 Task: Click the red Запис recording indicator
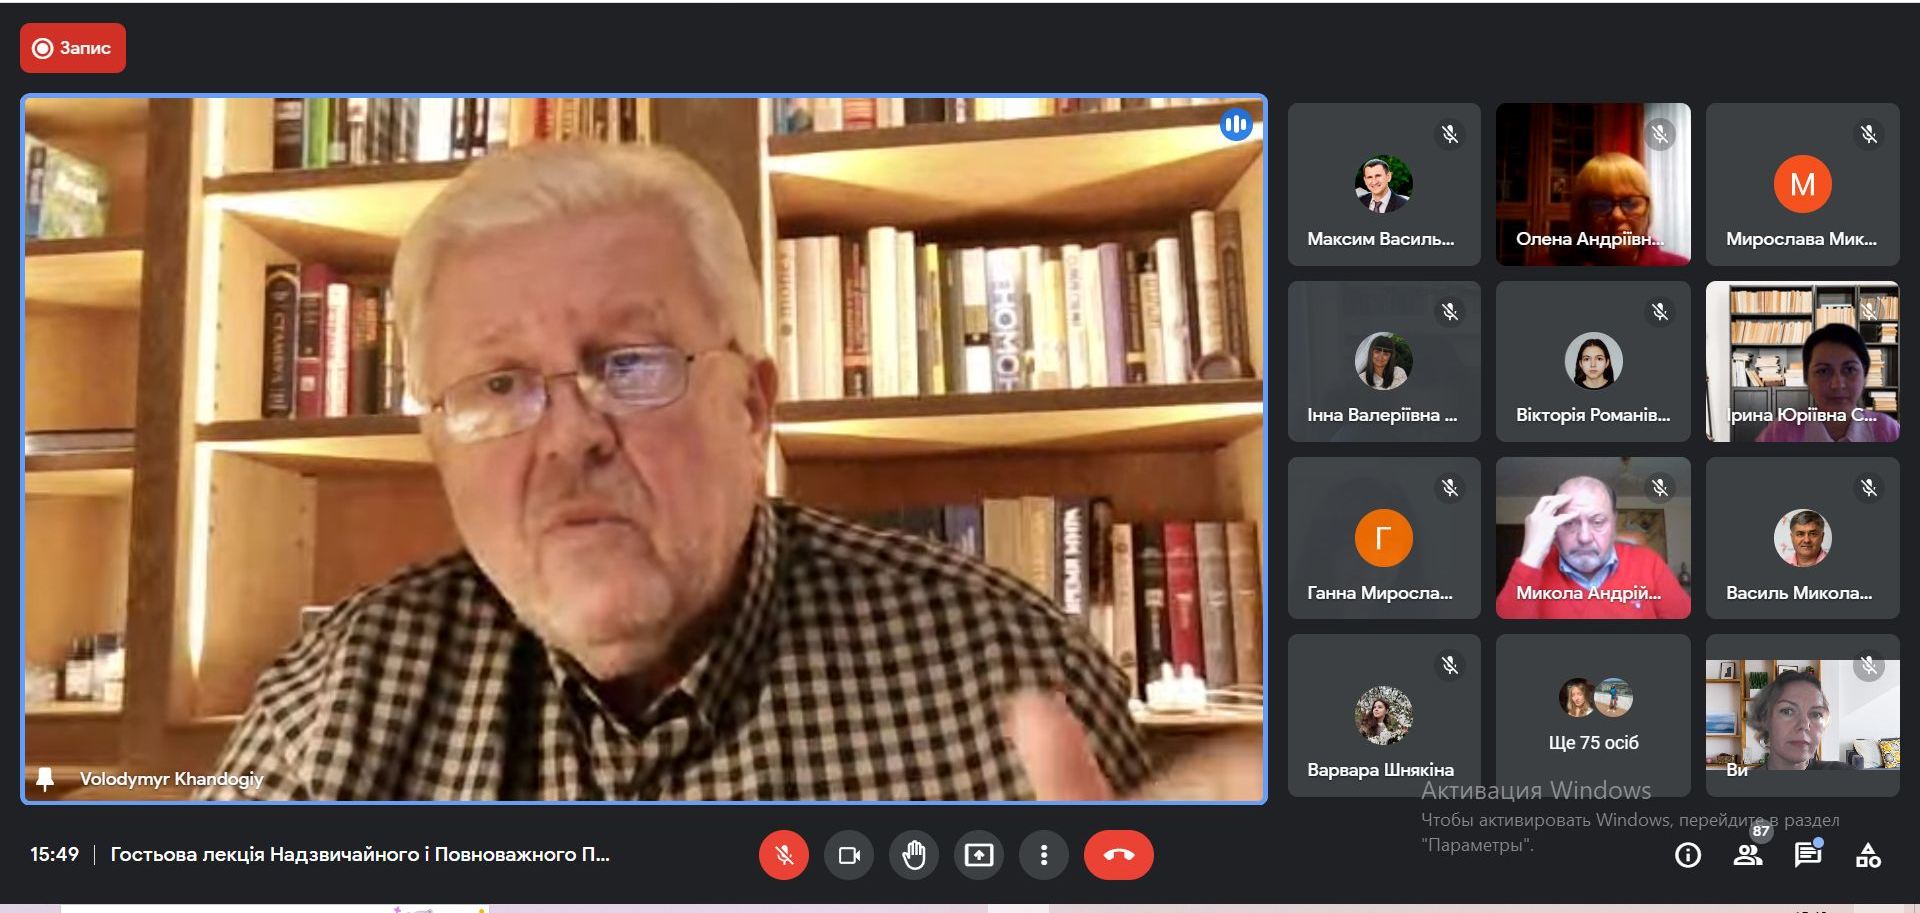[x=73, y=48]
